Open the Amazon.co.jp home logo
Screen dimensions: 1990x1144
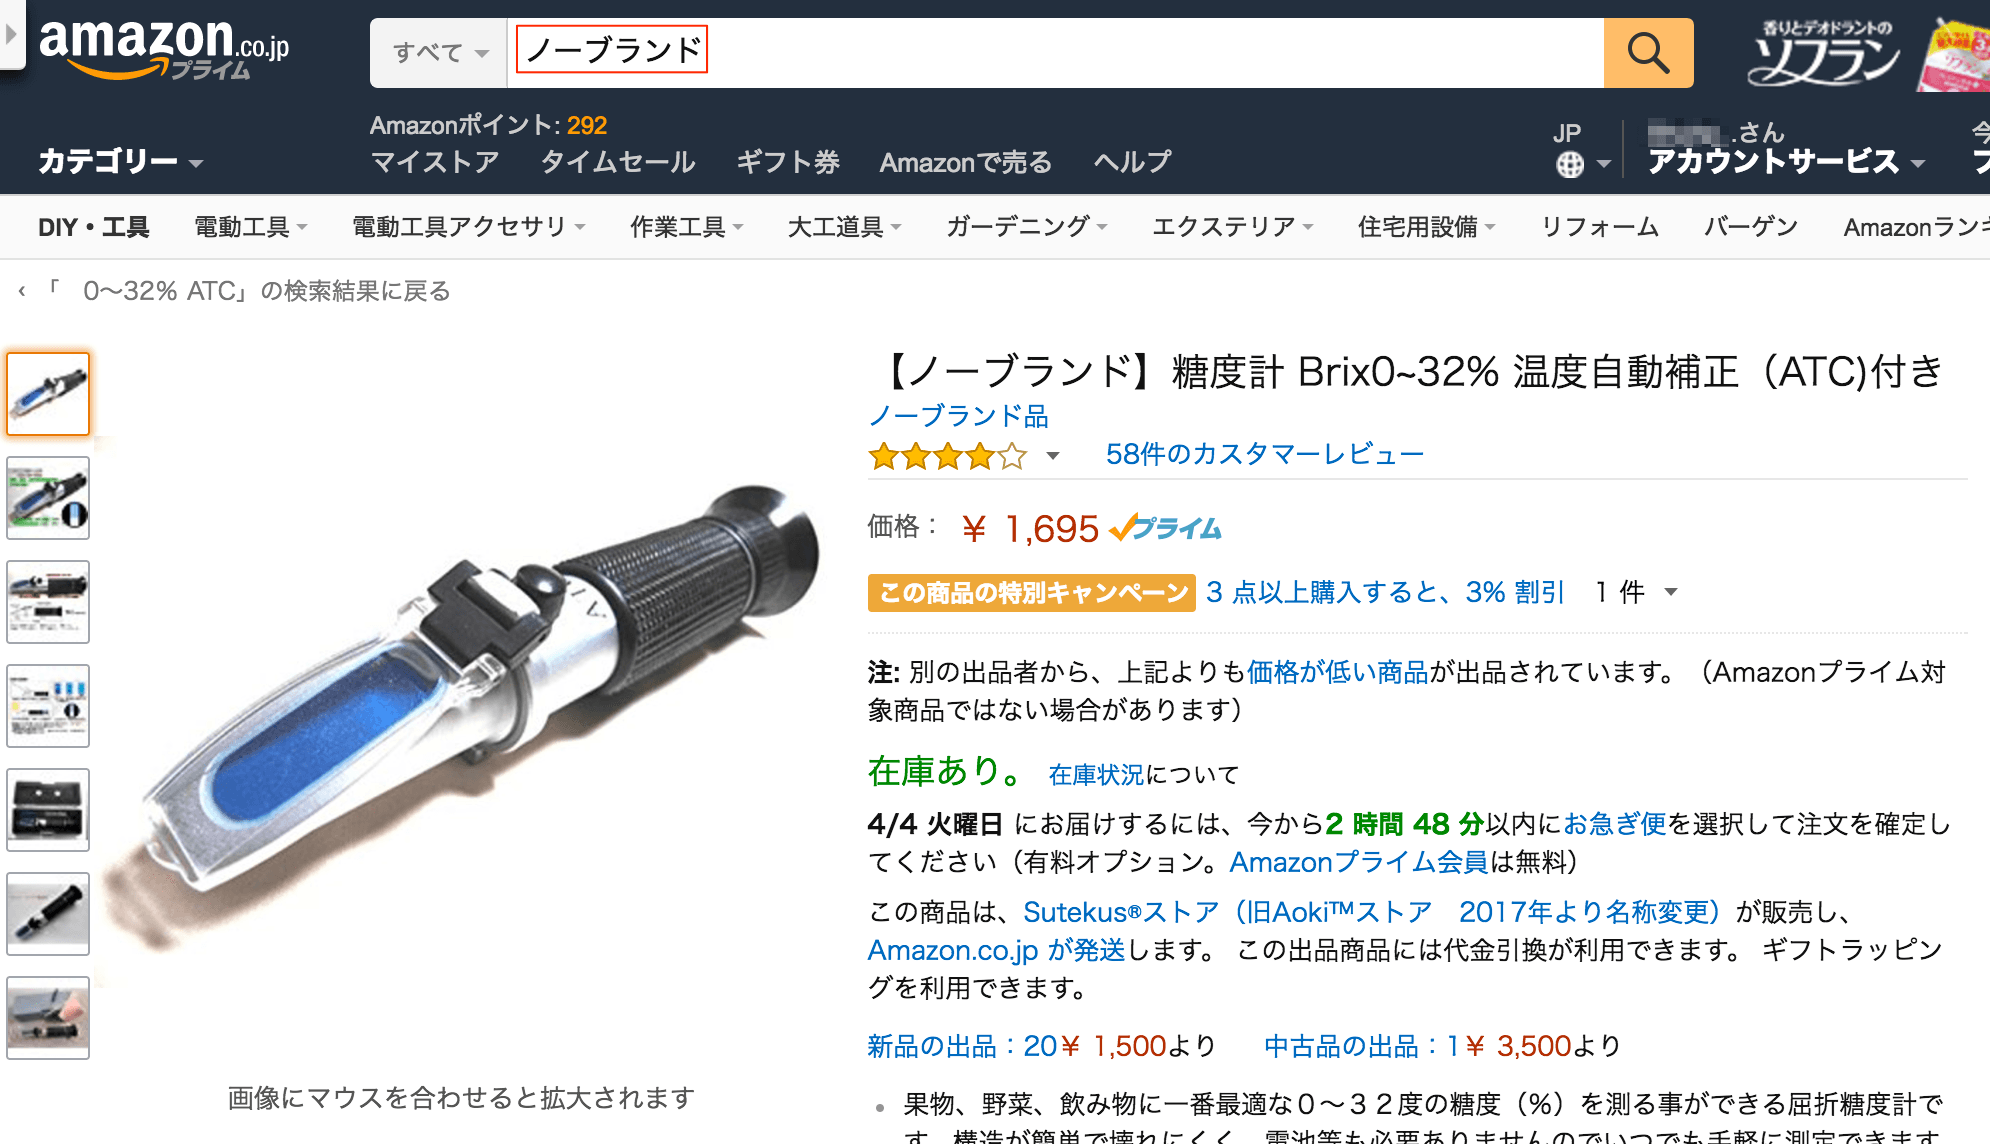164,48
